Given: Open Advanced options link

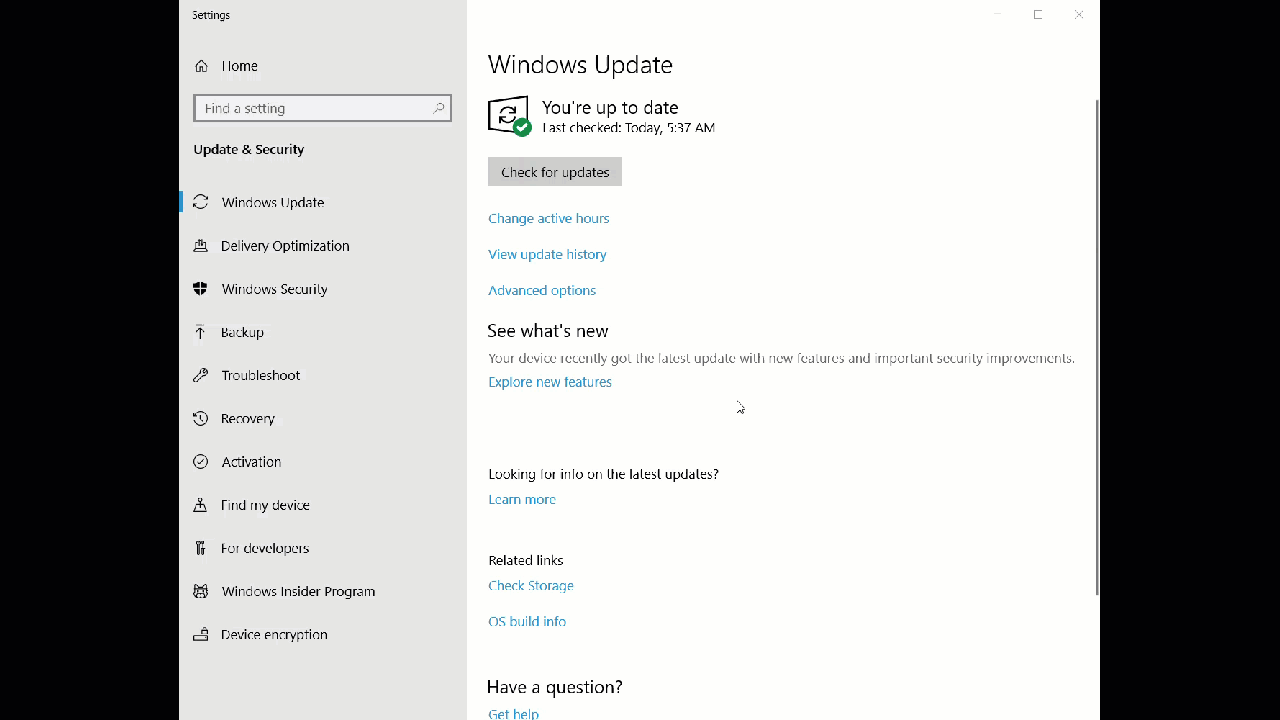Looking at the screenshot, I should 542,290.
